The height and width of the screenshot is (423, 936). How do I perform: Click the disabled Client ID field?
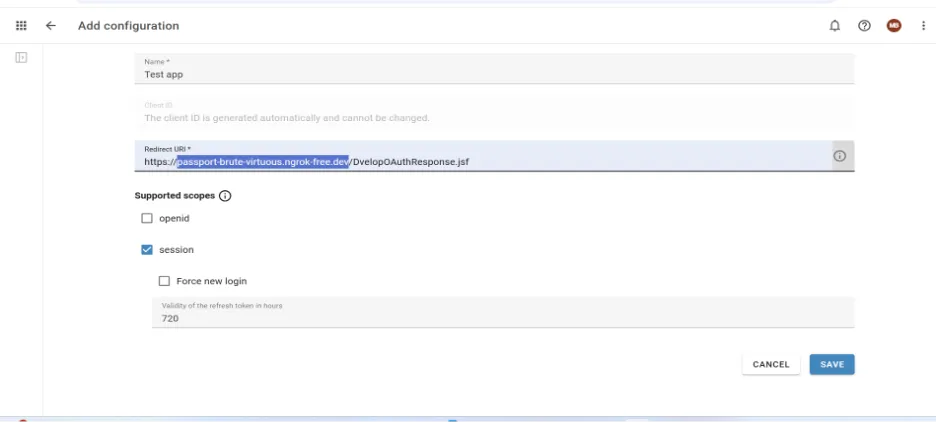tap(494, 112)
